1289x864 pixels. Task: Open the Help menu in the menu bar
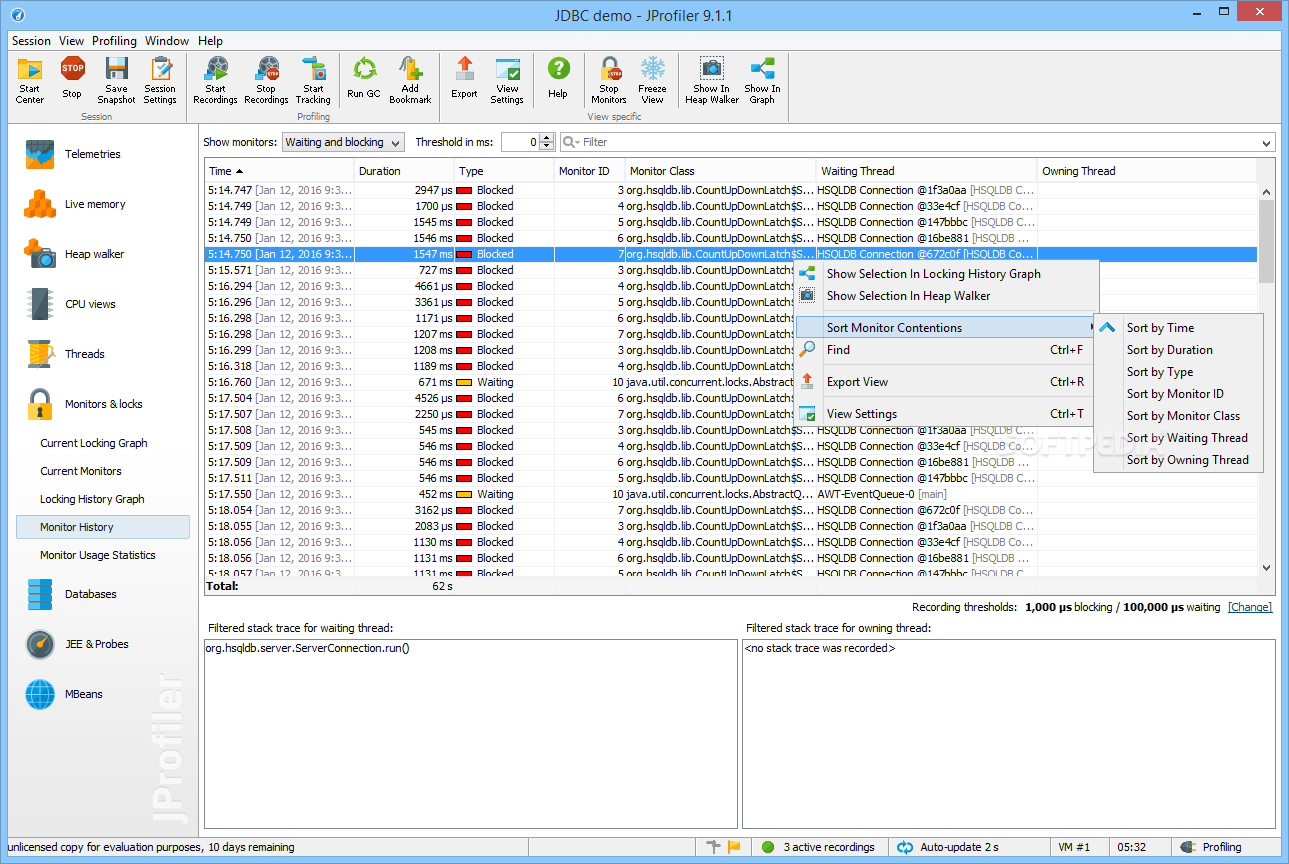click(210, 41)
